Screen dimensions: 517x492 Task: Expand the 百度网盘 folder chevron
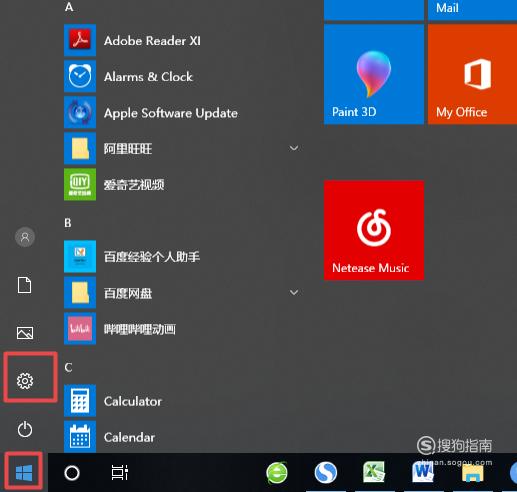tap(294, 292)
